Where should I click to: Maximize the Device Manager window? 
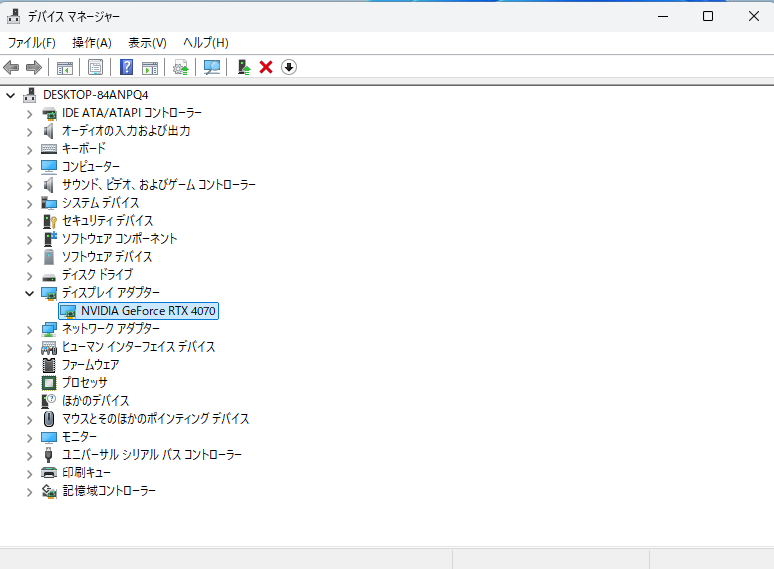pos(708,16)
